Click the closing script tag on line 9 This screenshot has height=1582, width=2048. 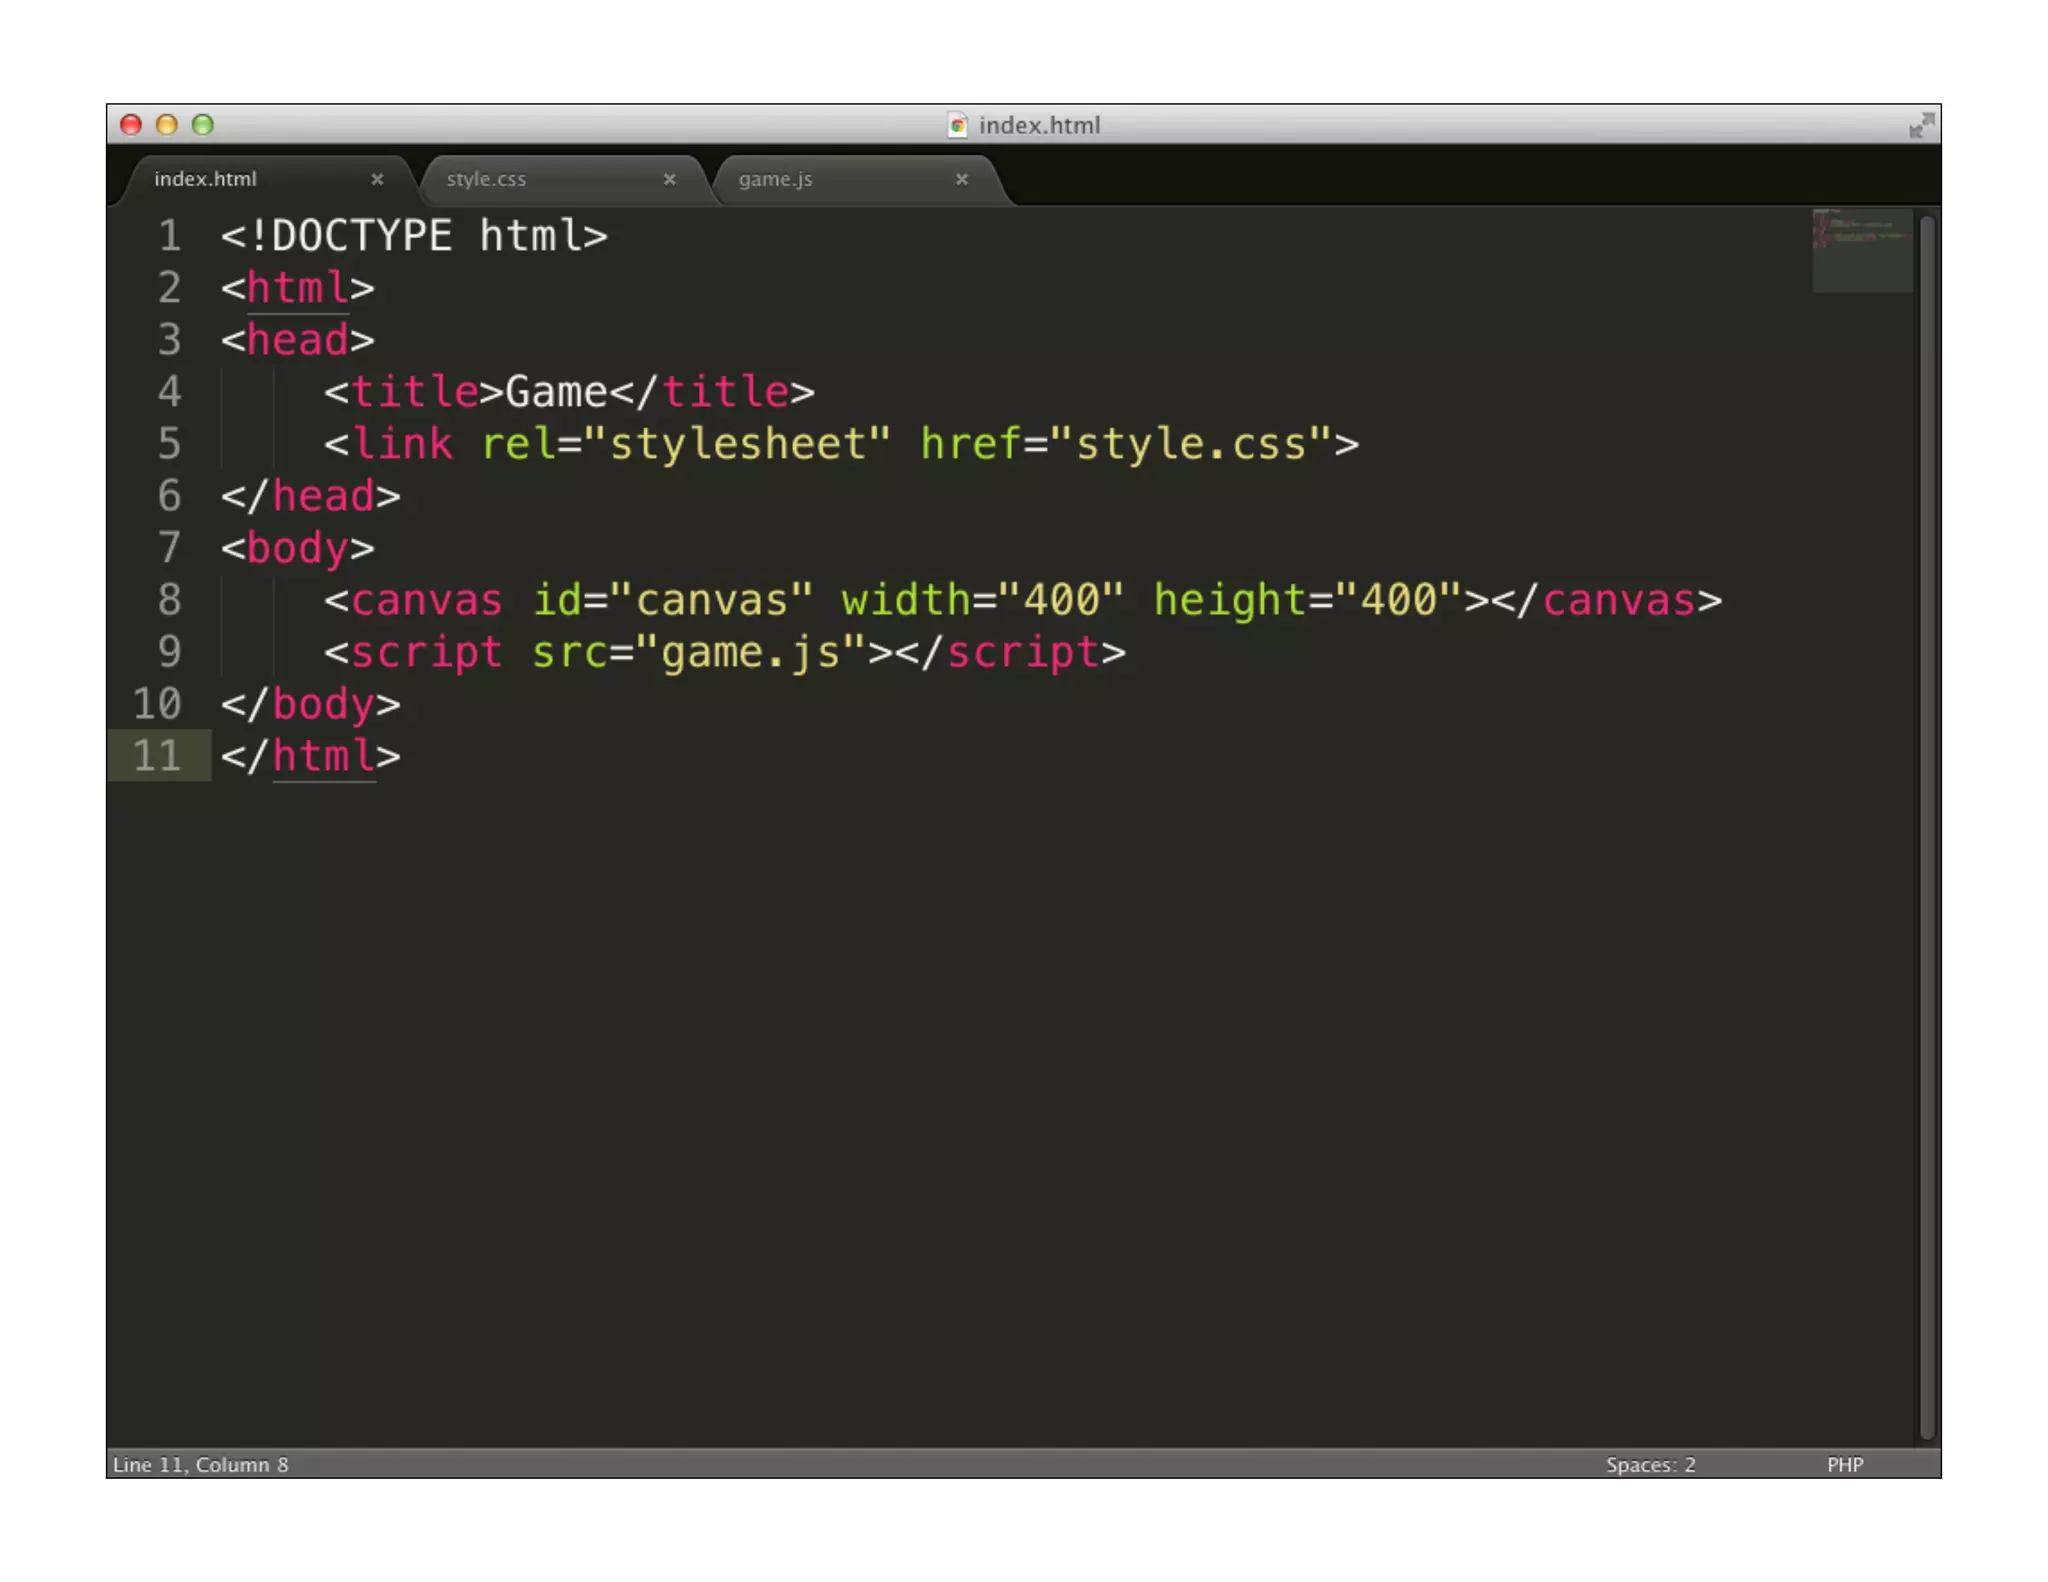coord(1010,652)
